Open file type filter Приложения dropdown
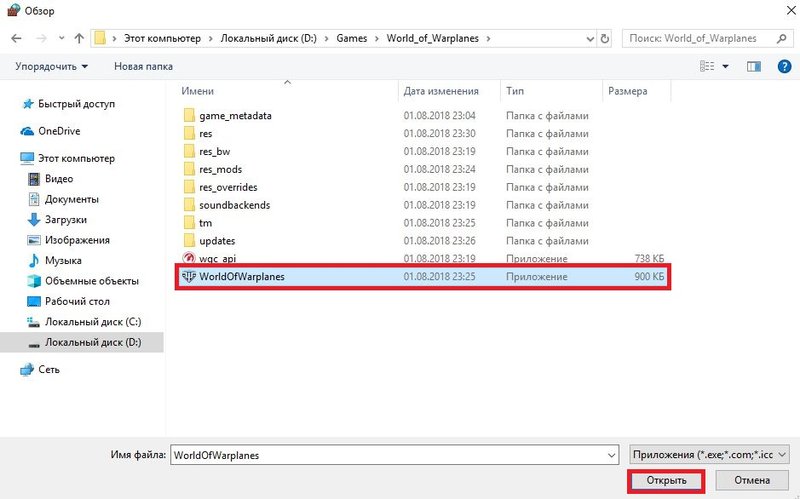This screenshot has height=499, width=800. coord(709,455)
